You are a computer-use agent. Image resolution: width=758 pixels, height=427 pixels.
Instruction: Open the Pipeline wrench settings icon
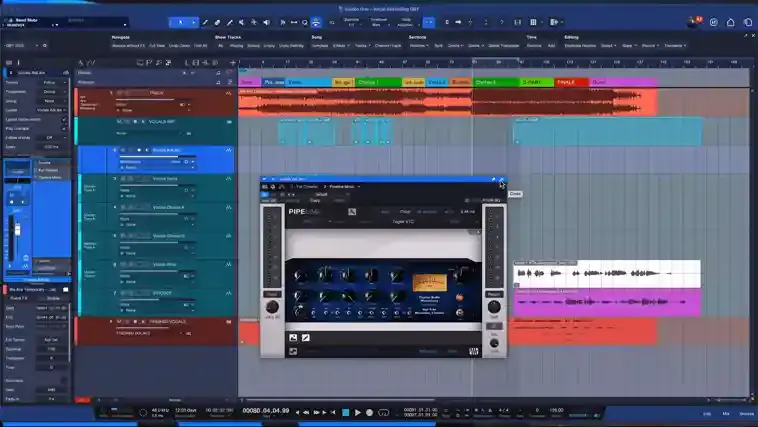pos(352,212)
